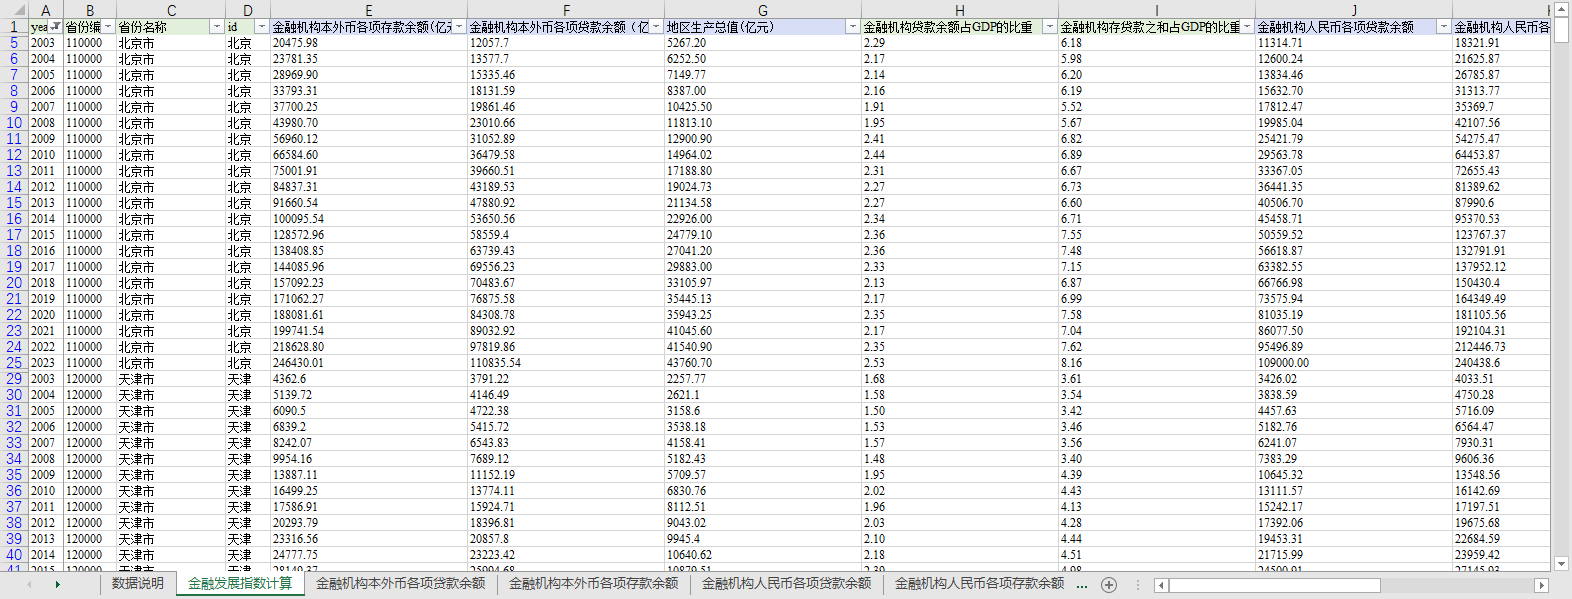Screen dimensions: 1572x599
Task: Click the vertical scrollbar thumb
Action: [x=1561, y=30]
